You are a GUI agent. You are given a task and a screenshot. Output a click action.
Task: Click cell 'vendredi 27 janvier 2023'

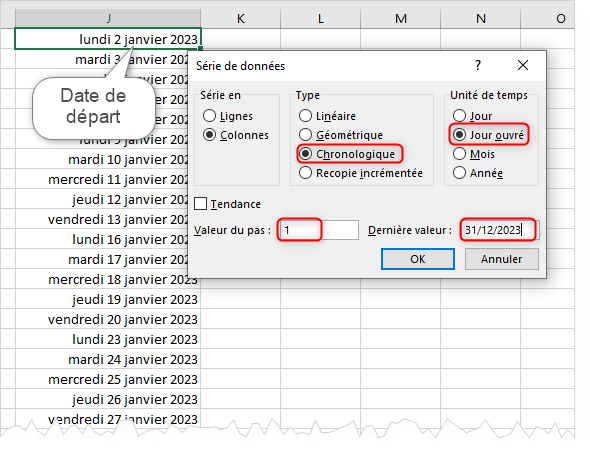[108, 419]
